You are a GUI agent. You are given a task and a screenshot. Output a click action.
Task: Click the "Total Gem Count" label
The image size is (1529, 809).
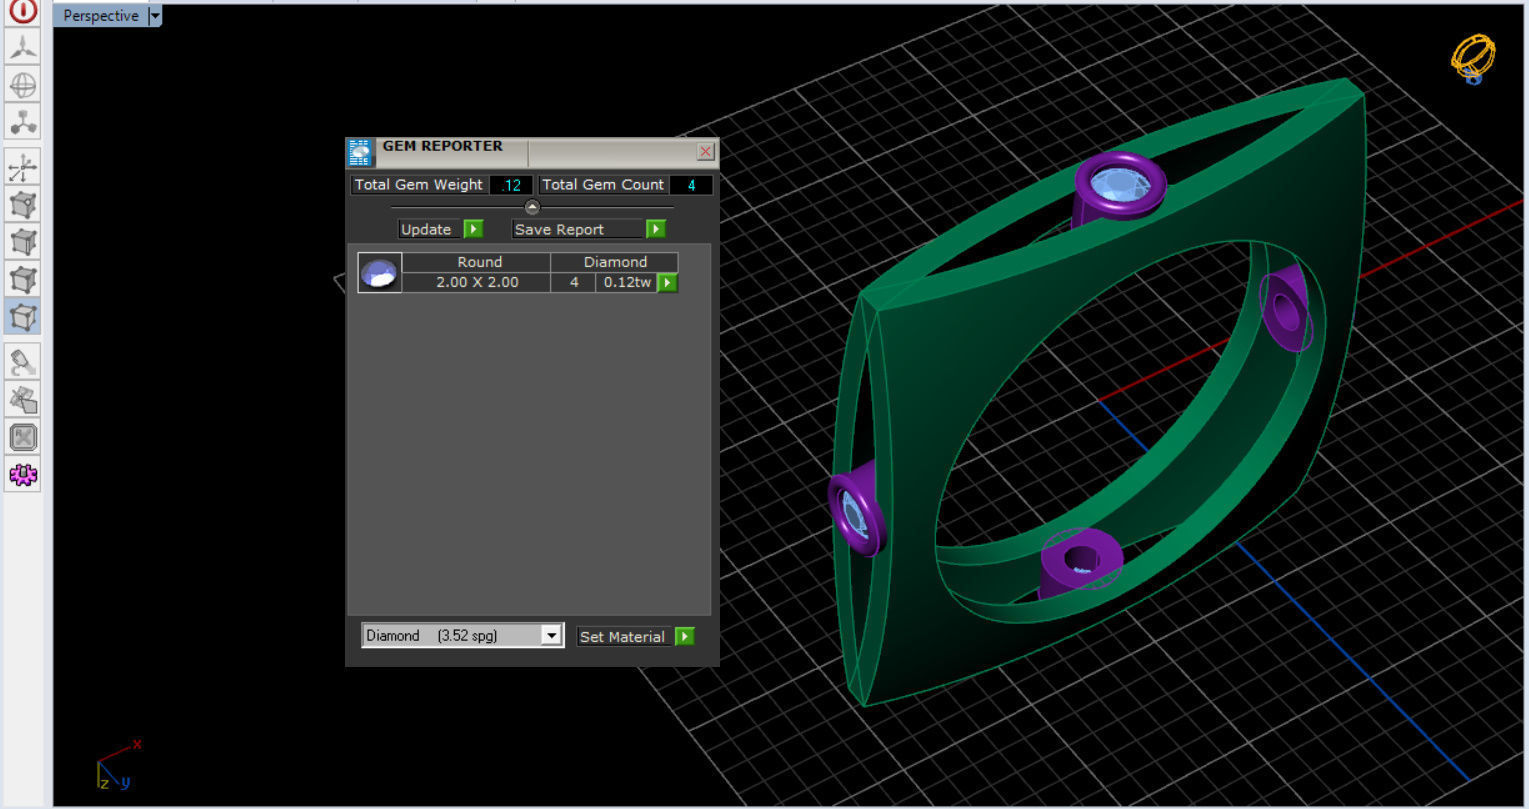pos(602,185)
